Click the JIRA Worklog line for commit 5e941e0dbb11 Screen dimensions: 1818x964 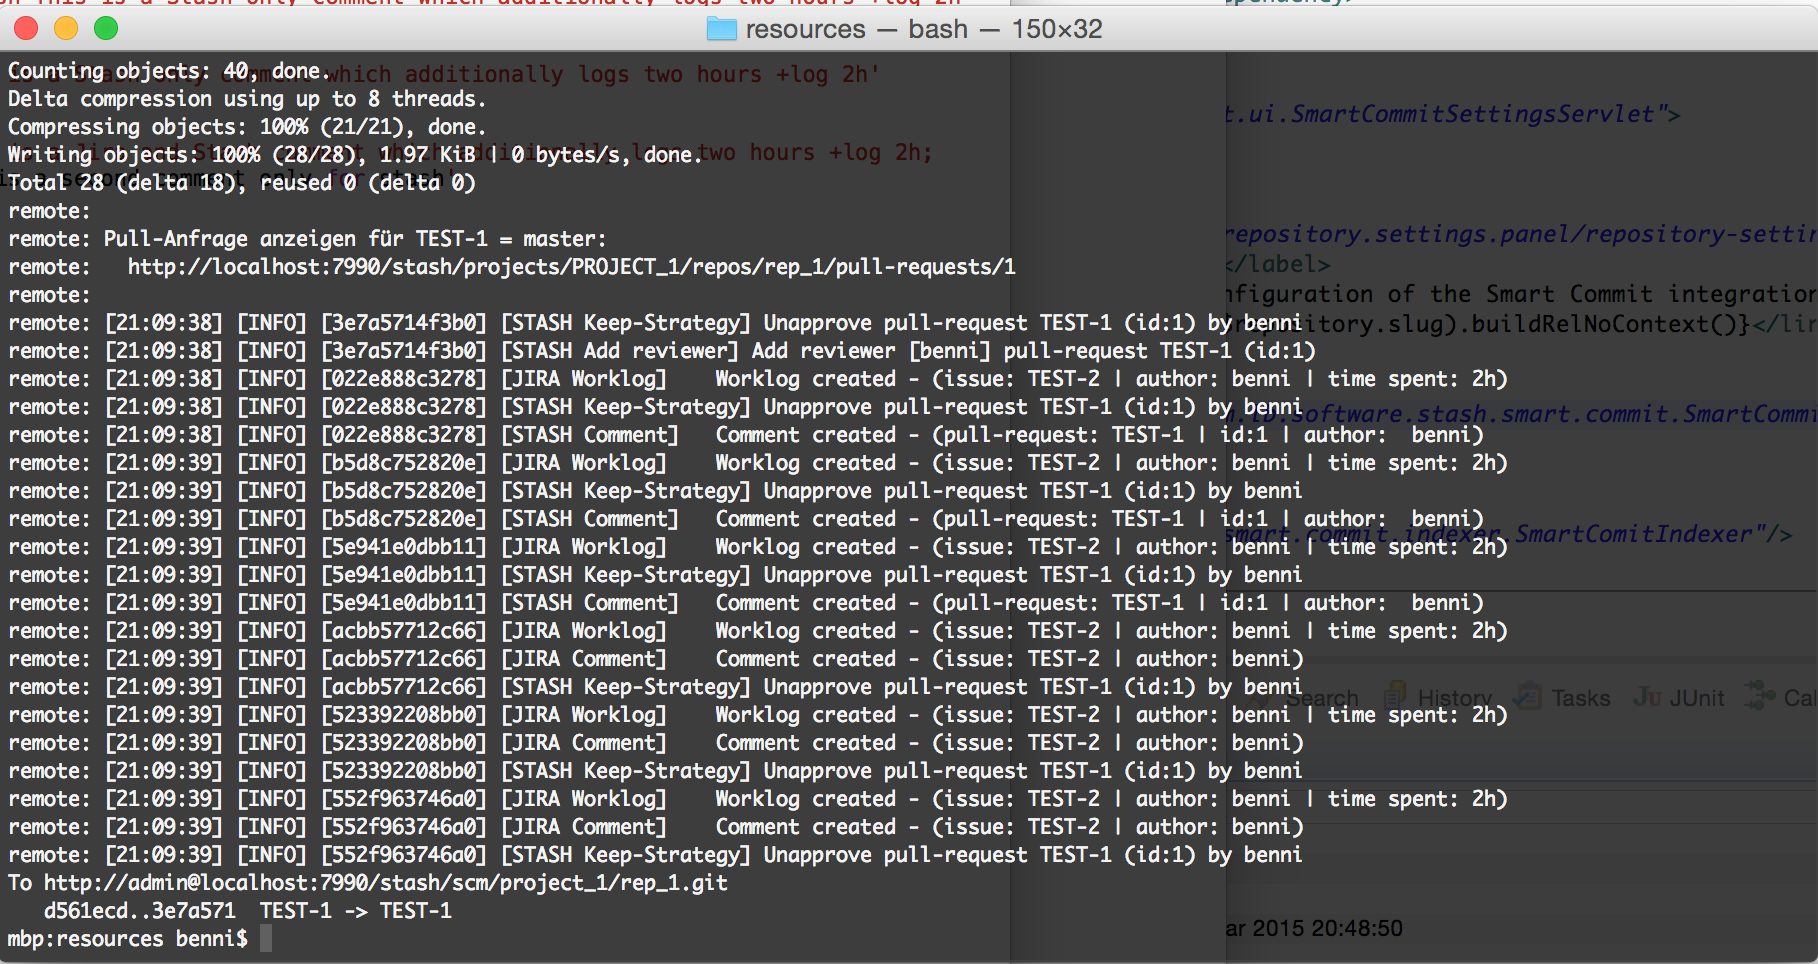[x=758, y=547]
